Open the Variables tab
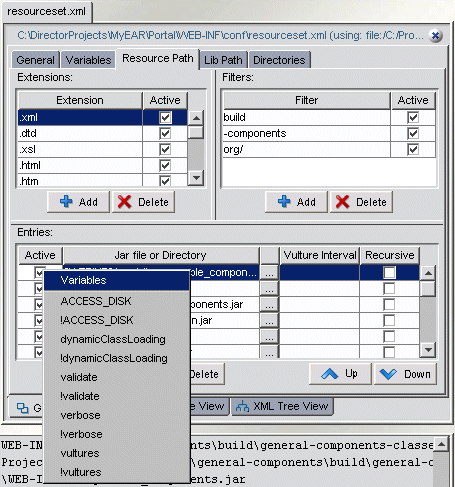Image resolution: width=455 pixels, height=487 pixels. [x=88, y=60]
